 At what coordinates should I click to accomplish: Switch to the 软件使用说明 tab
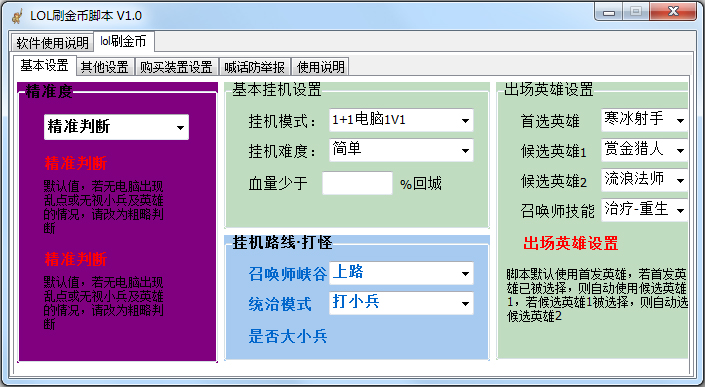click(52, 43)
